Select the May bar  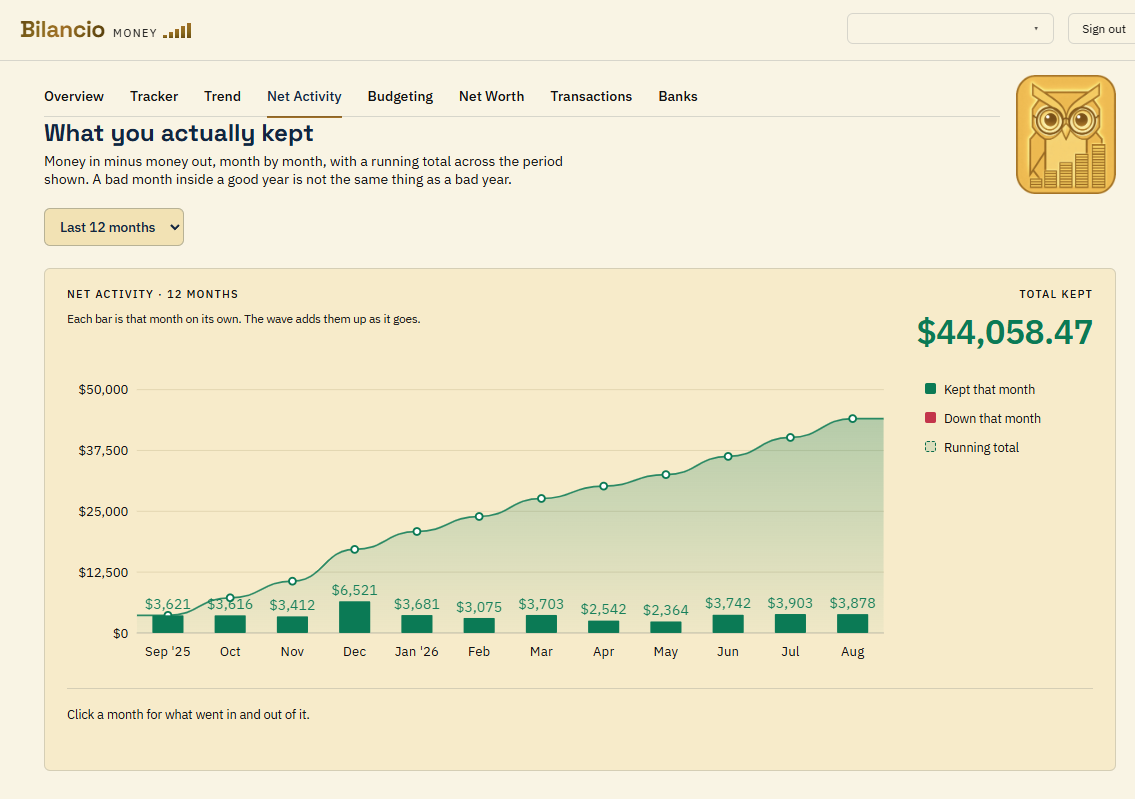click(x=666, y=627)
